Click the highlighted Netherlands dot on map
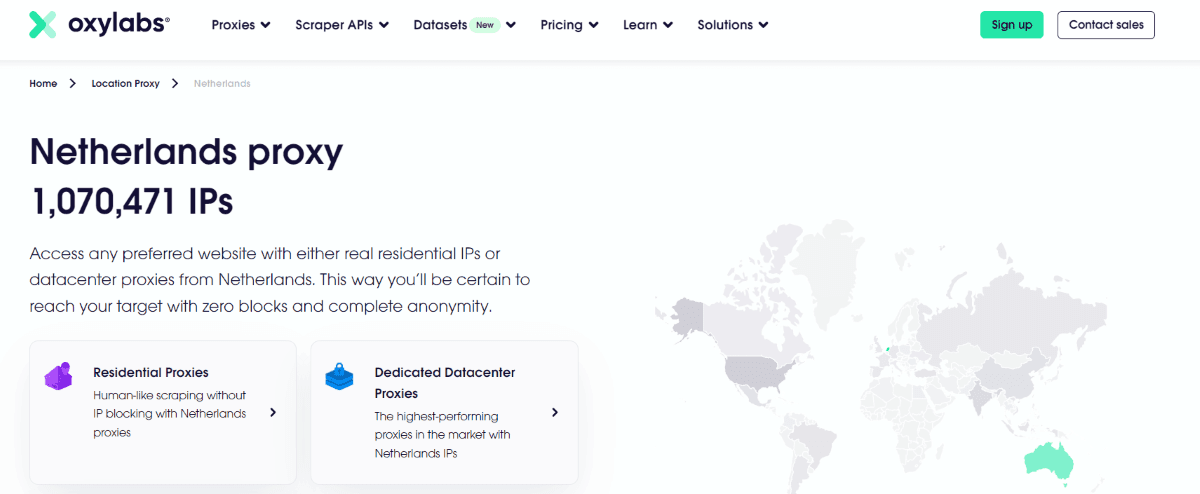Image resolution: width=1200 pixels, height=494 pixels. [887, 349]
